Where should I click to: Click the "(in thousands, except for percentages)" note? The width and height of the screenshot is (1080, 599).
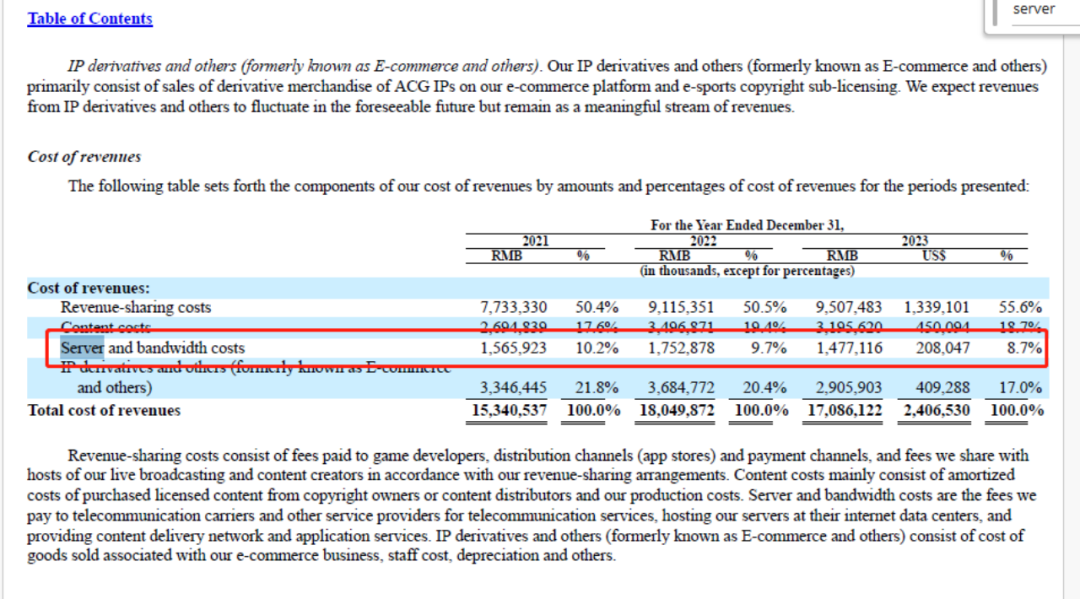tap(747, 271)
